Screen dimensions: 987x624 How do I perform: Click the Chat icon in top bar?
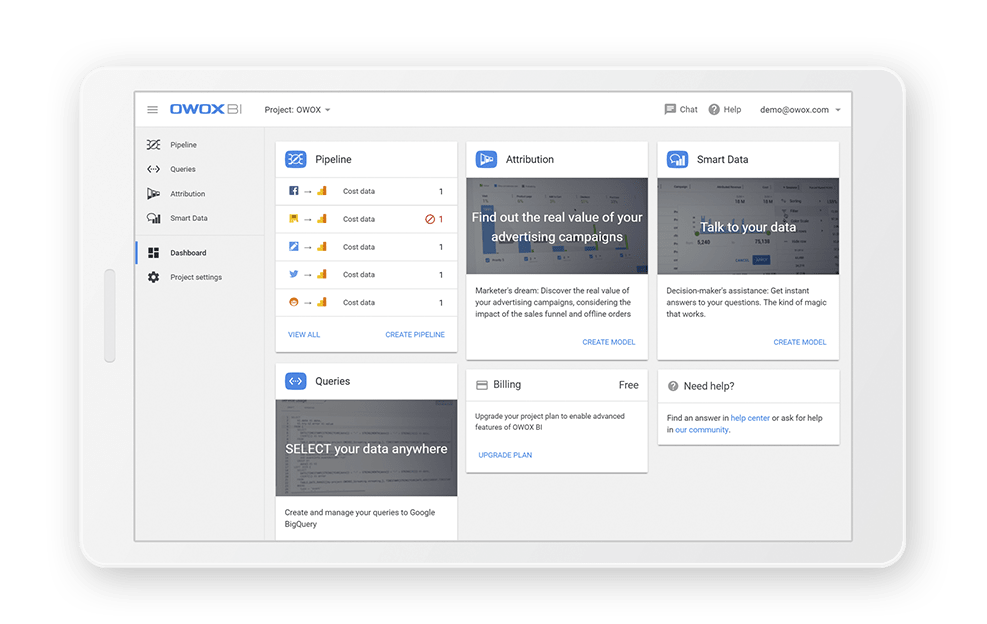click(672, 109)
